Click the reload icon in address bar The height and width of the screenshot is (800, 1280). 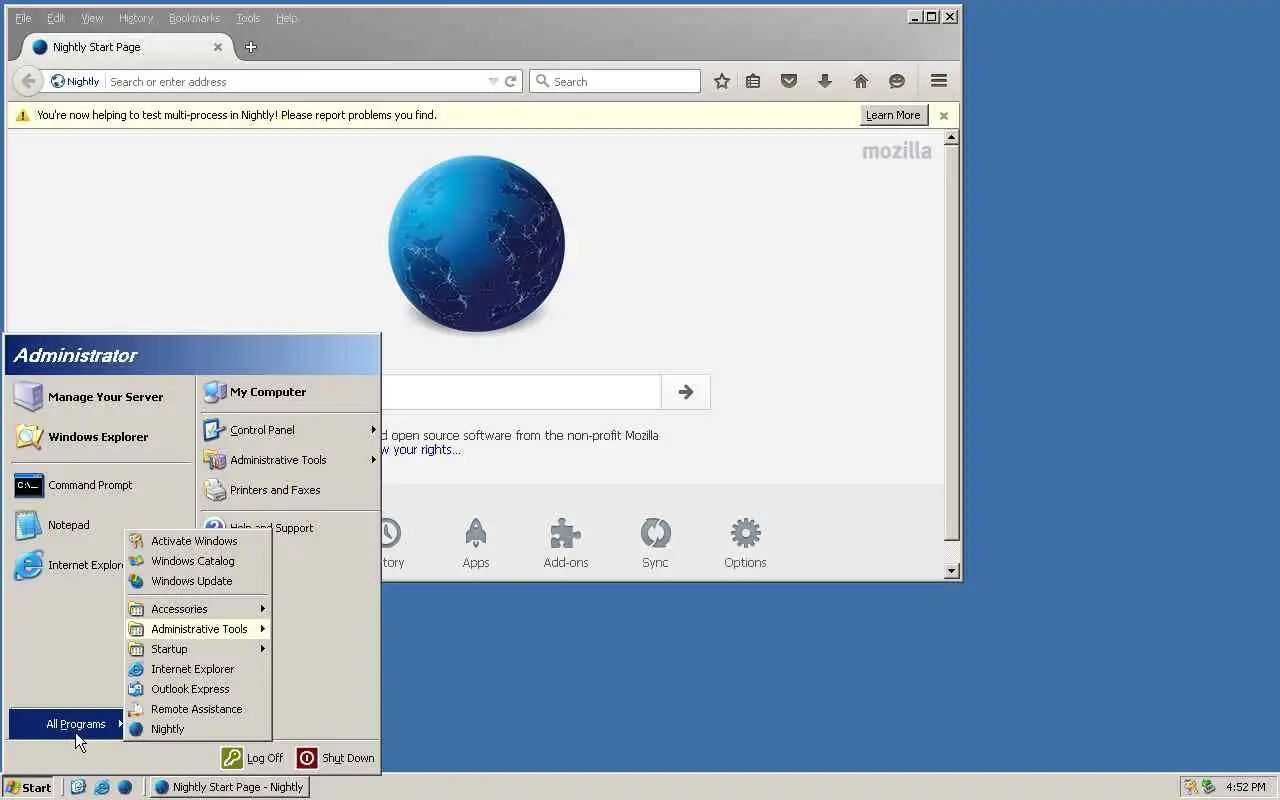coord(510,82)
